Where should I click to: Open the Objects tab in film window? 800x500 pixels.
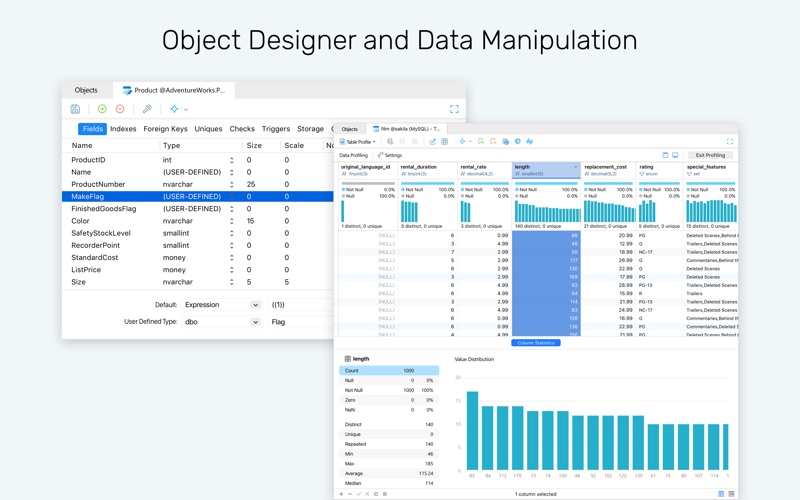pos(349,129)
